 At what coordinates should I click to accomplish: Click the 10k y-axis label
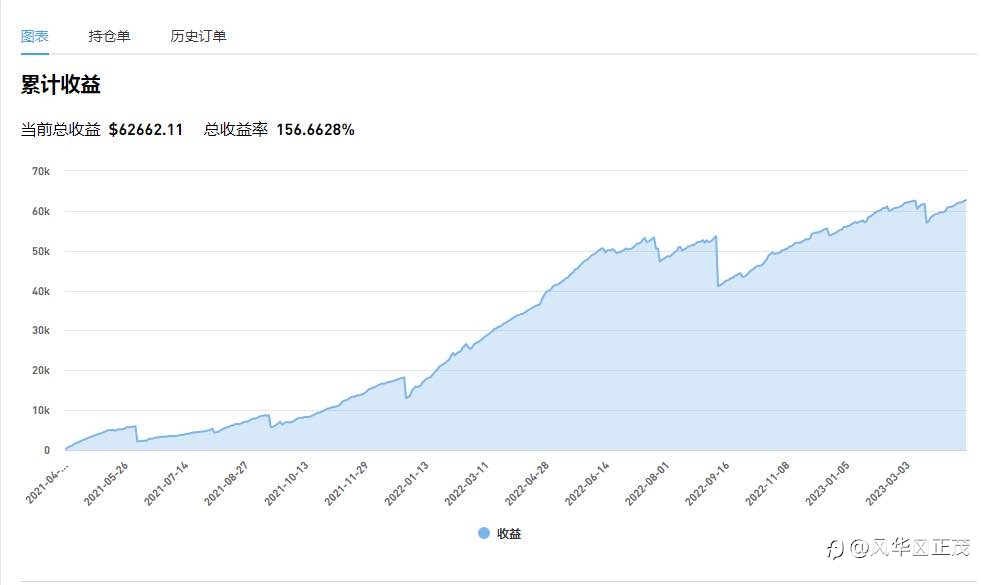[41, 410]
